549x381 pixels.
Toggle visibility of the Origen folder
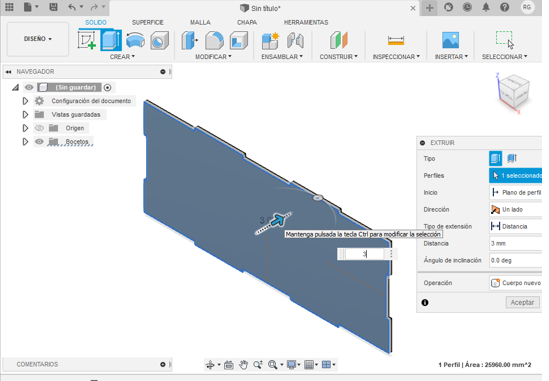39,128
